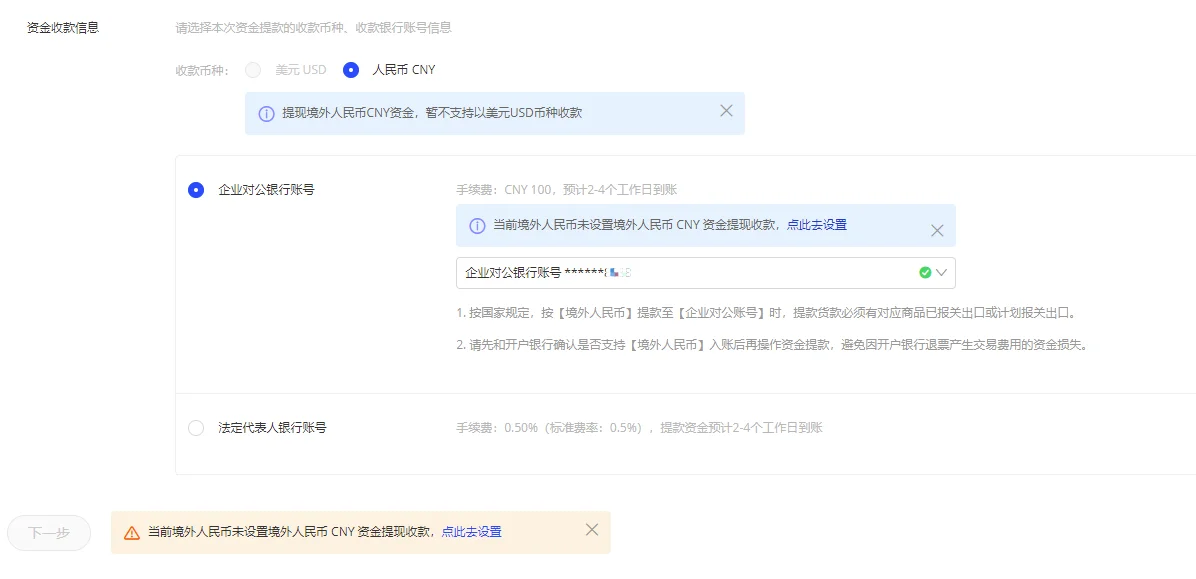Click info icon in USD-not-supported notice
Image resolution: width=1196 pixels, height=579 pixels.
266,114
